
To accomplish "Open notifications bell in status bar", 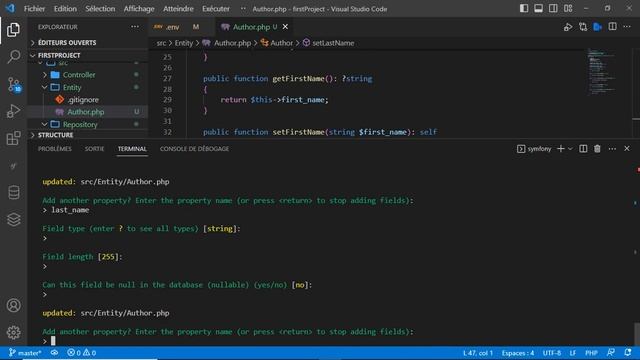I will click(x=628, y=352).
